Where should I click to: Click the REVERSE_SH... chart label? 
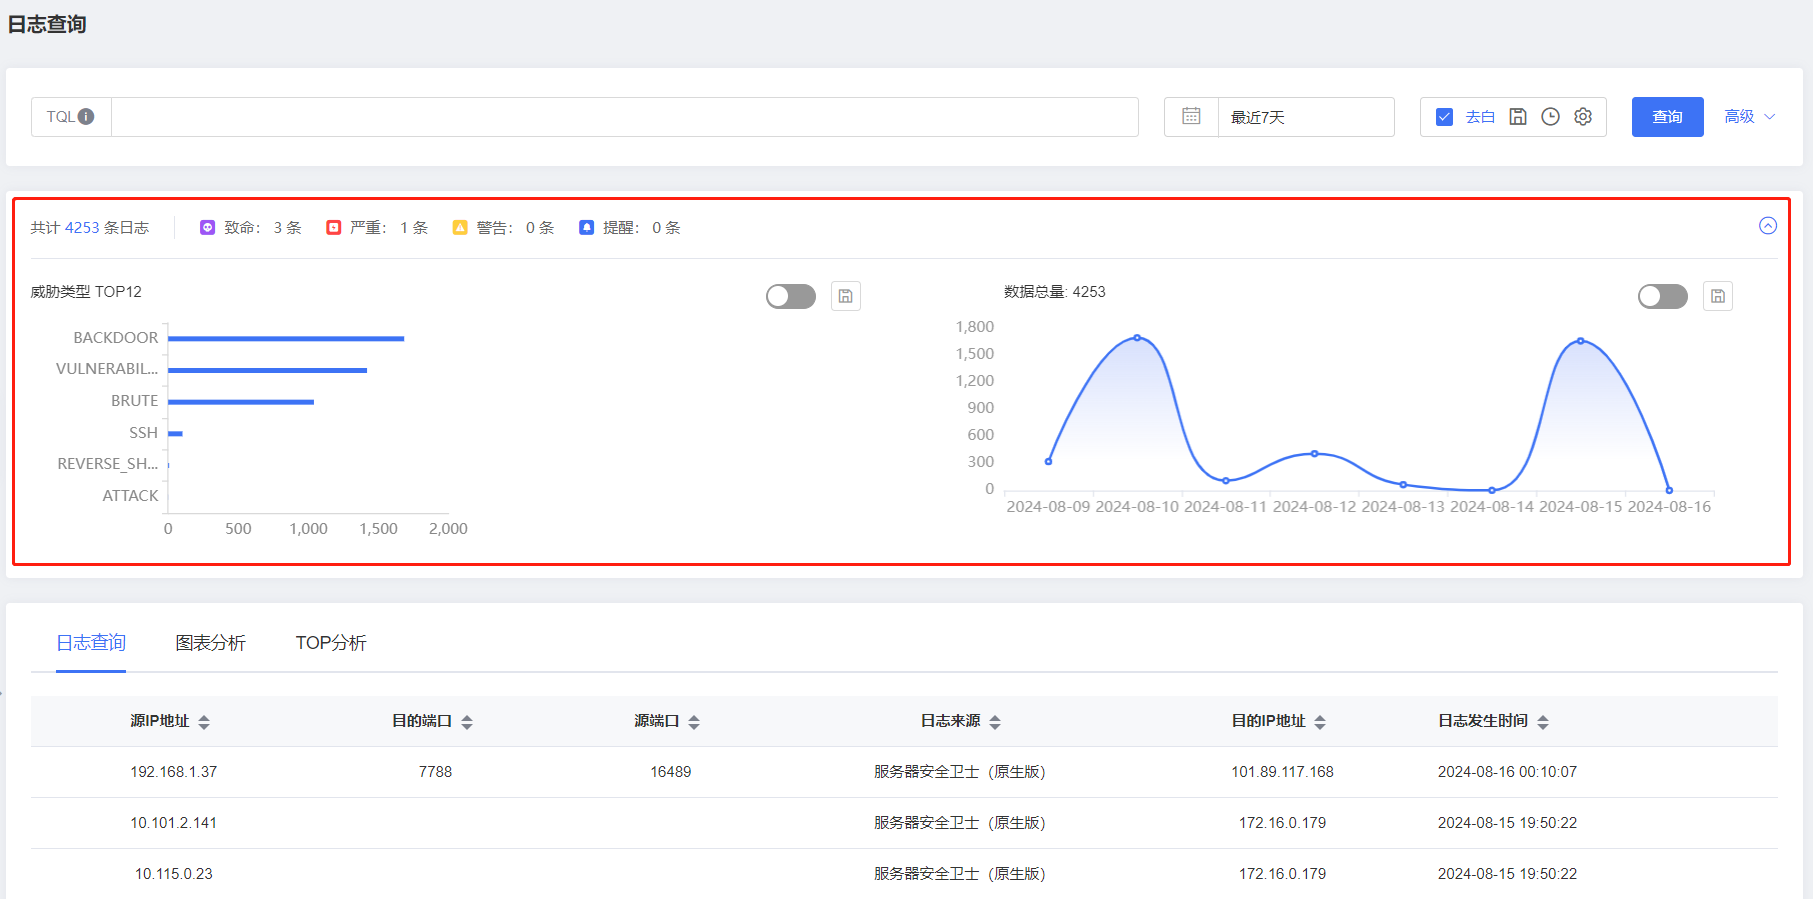(x=108, y=464)
